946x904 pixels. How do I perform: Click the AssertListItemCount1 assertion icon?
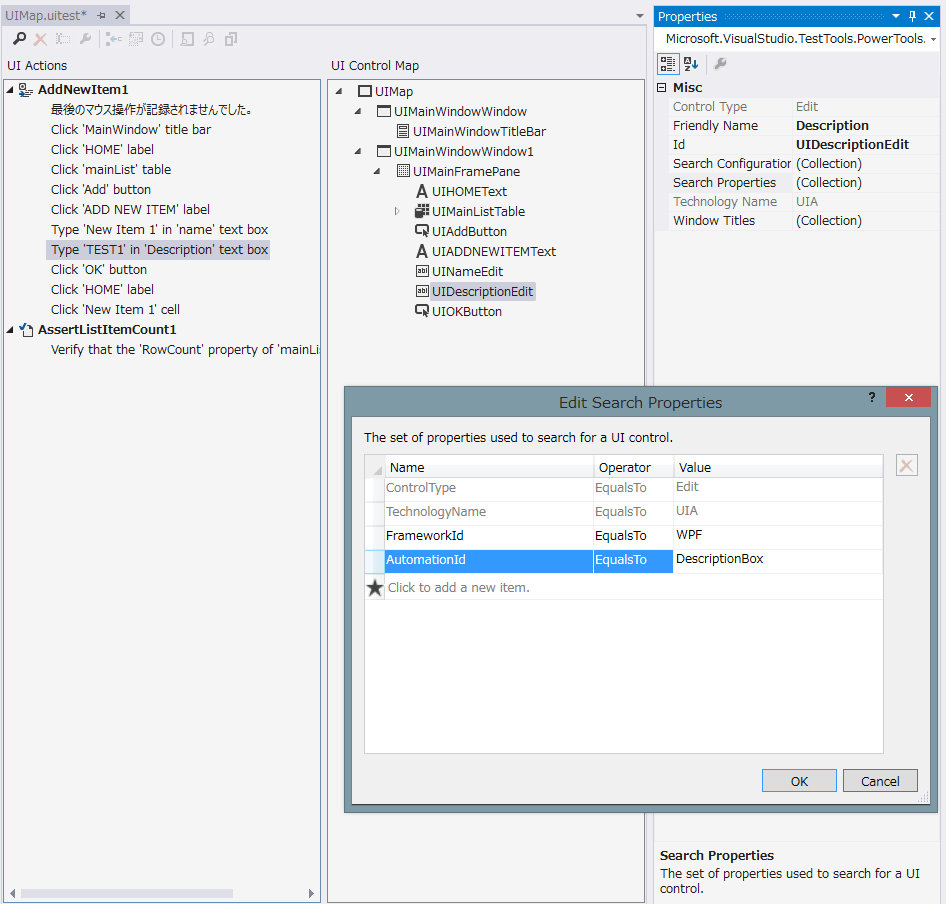pyautogui.click(x=26, y=329)
